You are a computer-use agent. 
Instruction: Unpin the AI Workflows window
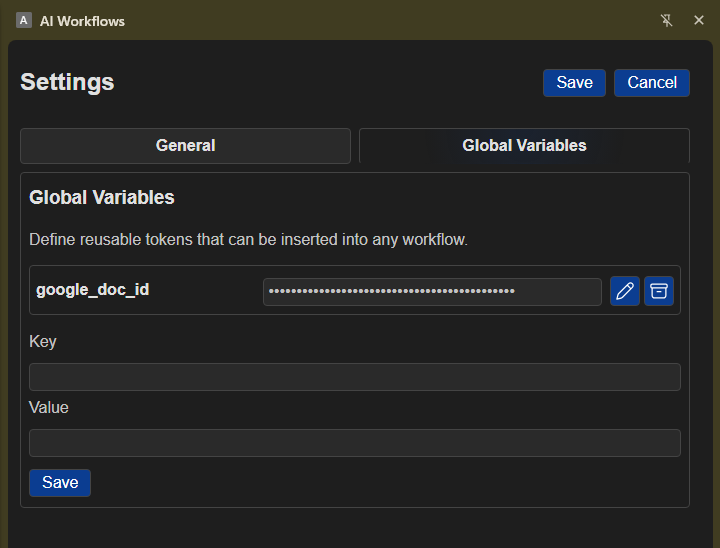click(666, 20)
